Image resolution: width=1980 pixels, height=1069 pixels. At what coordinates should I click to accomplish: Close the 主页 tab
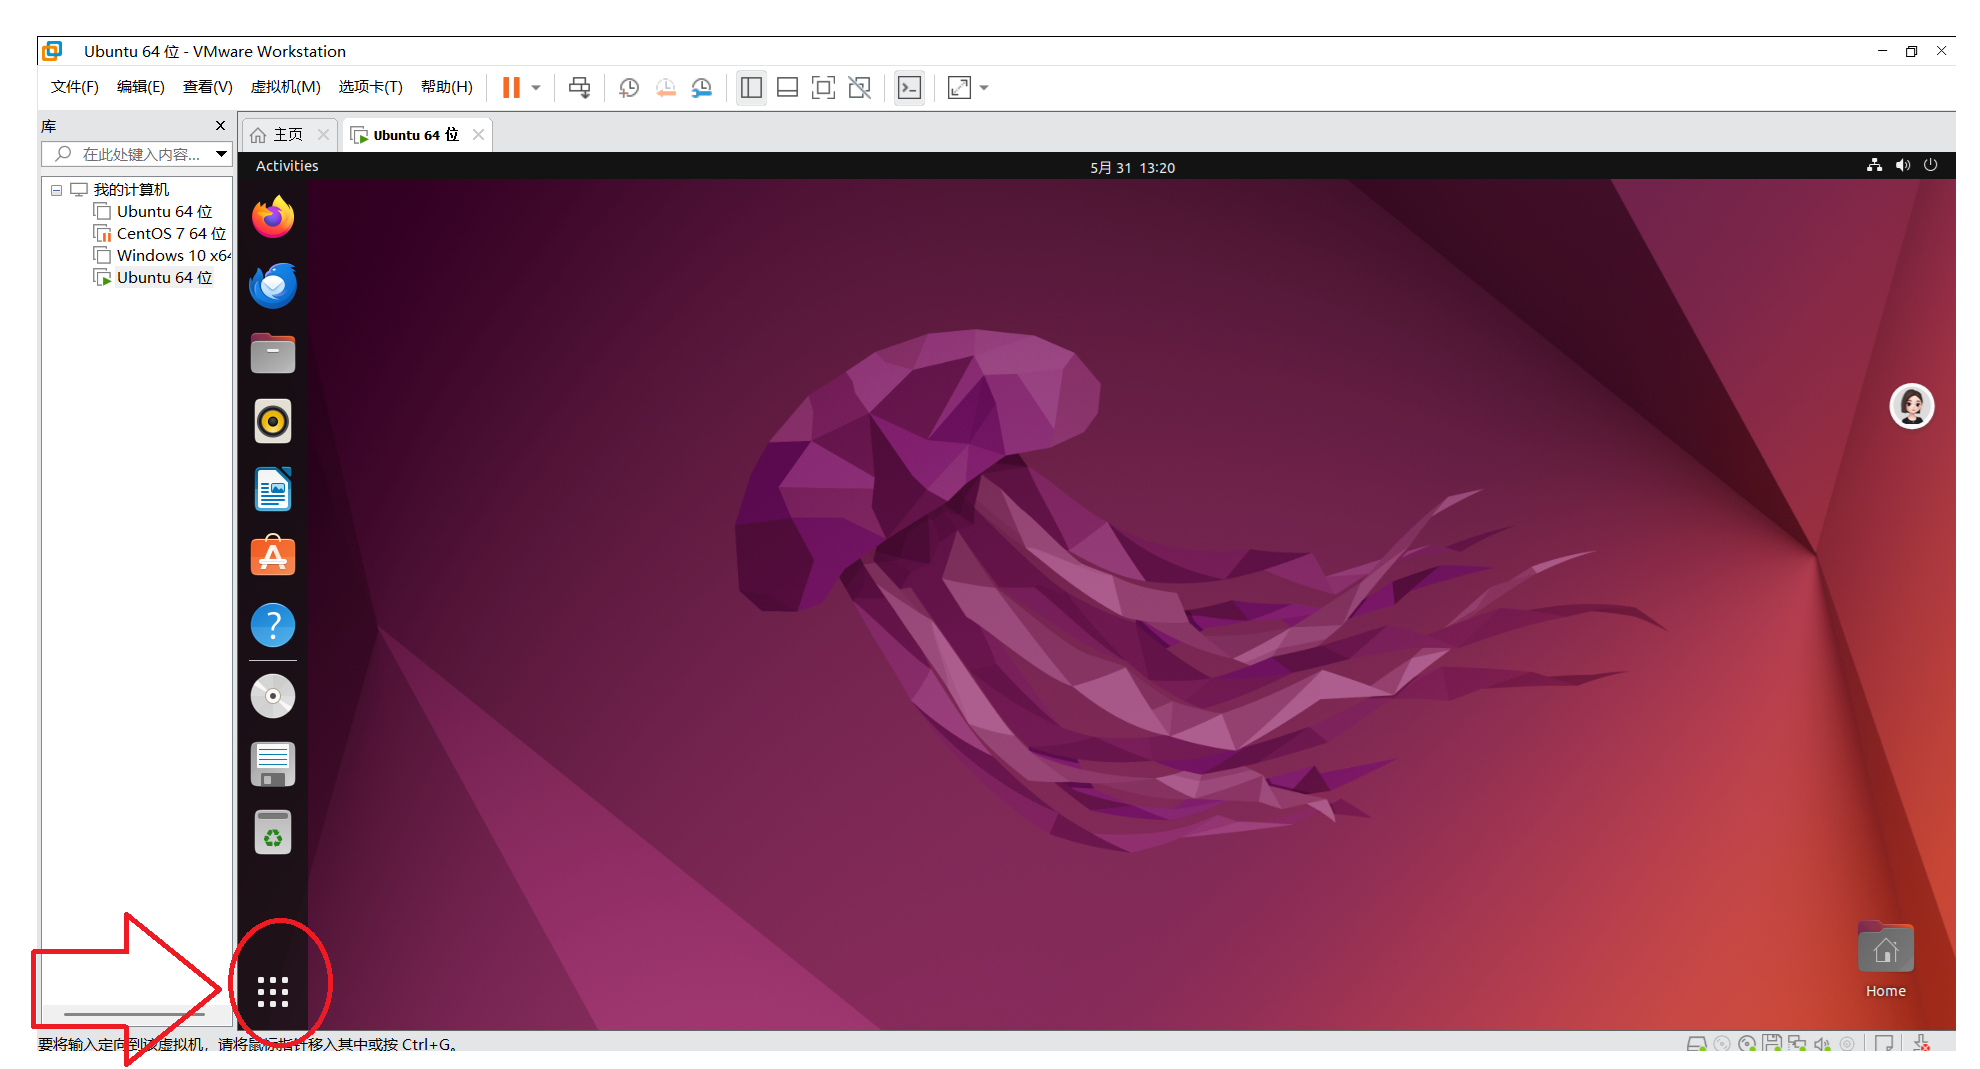click(x=323, y=135)
